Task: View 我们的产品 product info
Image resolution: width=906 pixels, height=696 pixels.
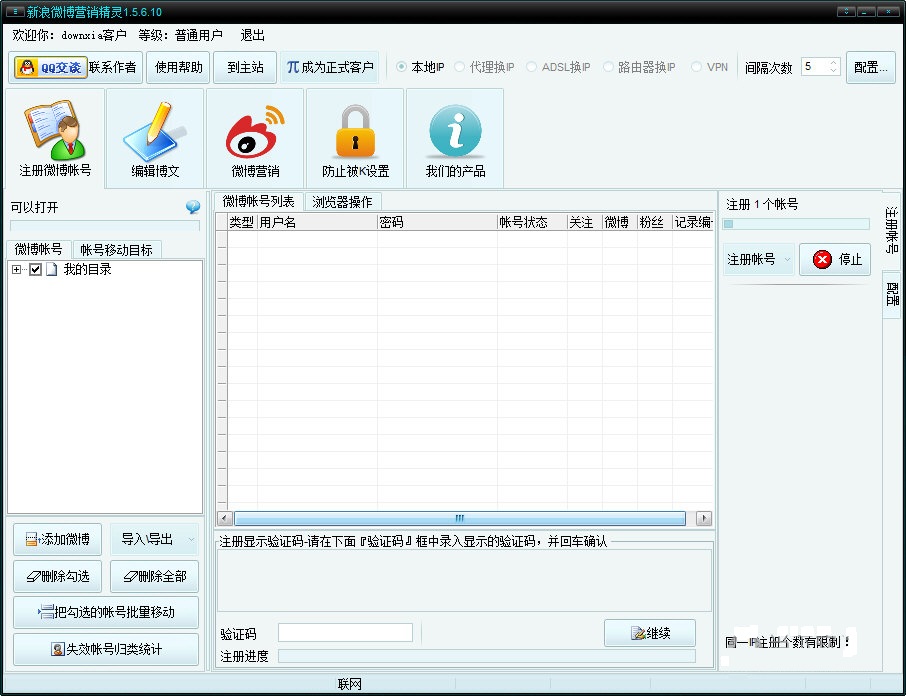Action: 454,138
